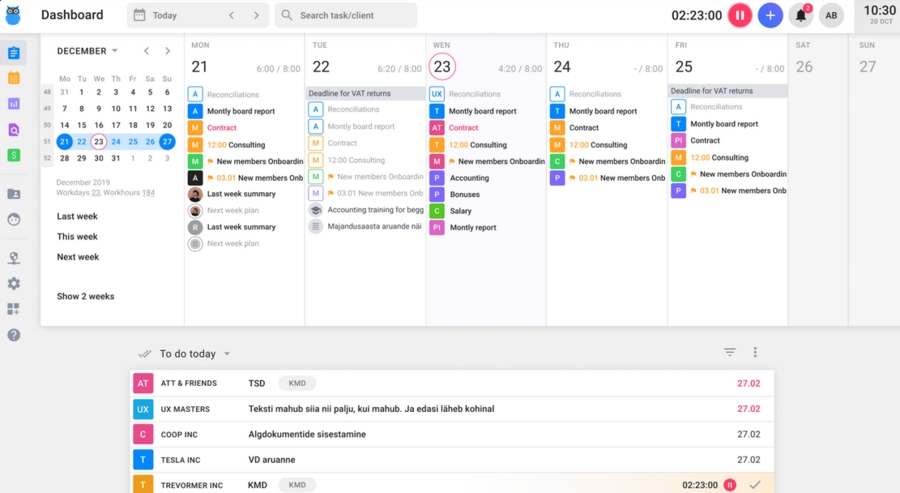Go to next month in mini calendar
This screenshot has width=900, height=493.
(167, 51)
